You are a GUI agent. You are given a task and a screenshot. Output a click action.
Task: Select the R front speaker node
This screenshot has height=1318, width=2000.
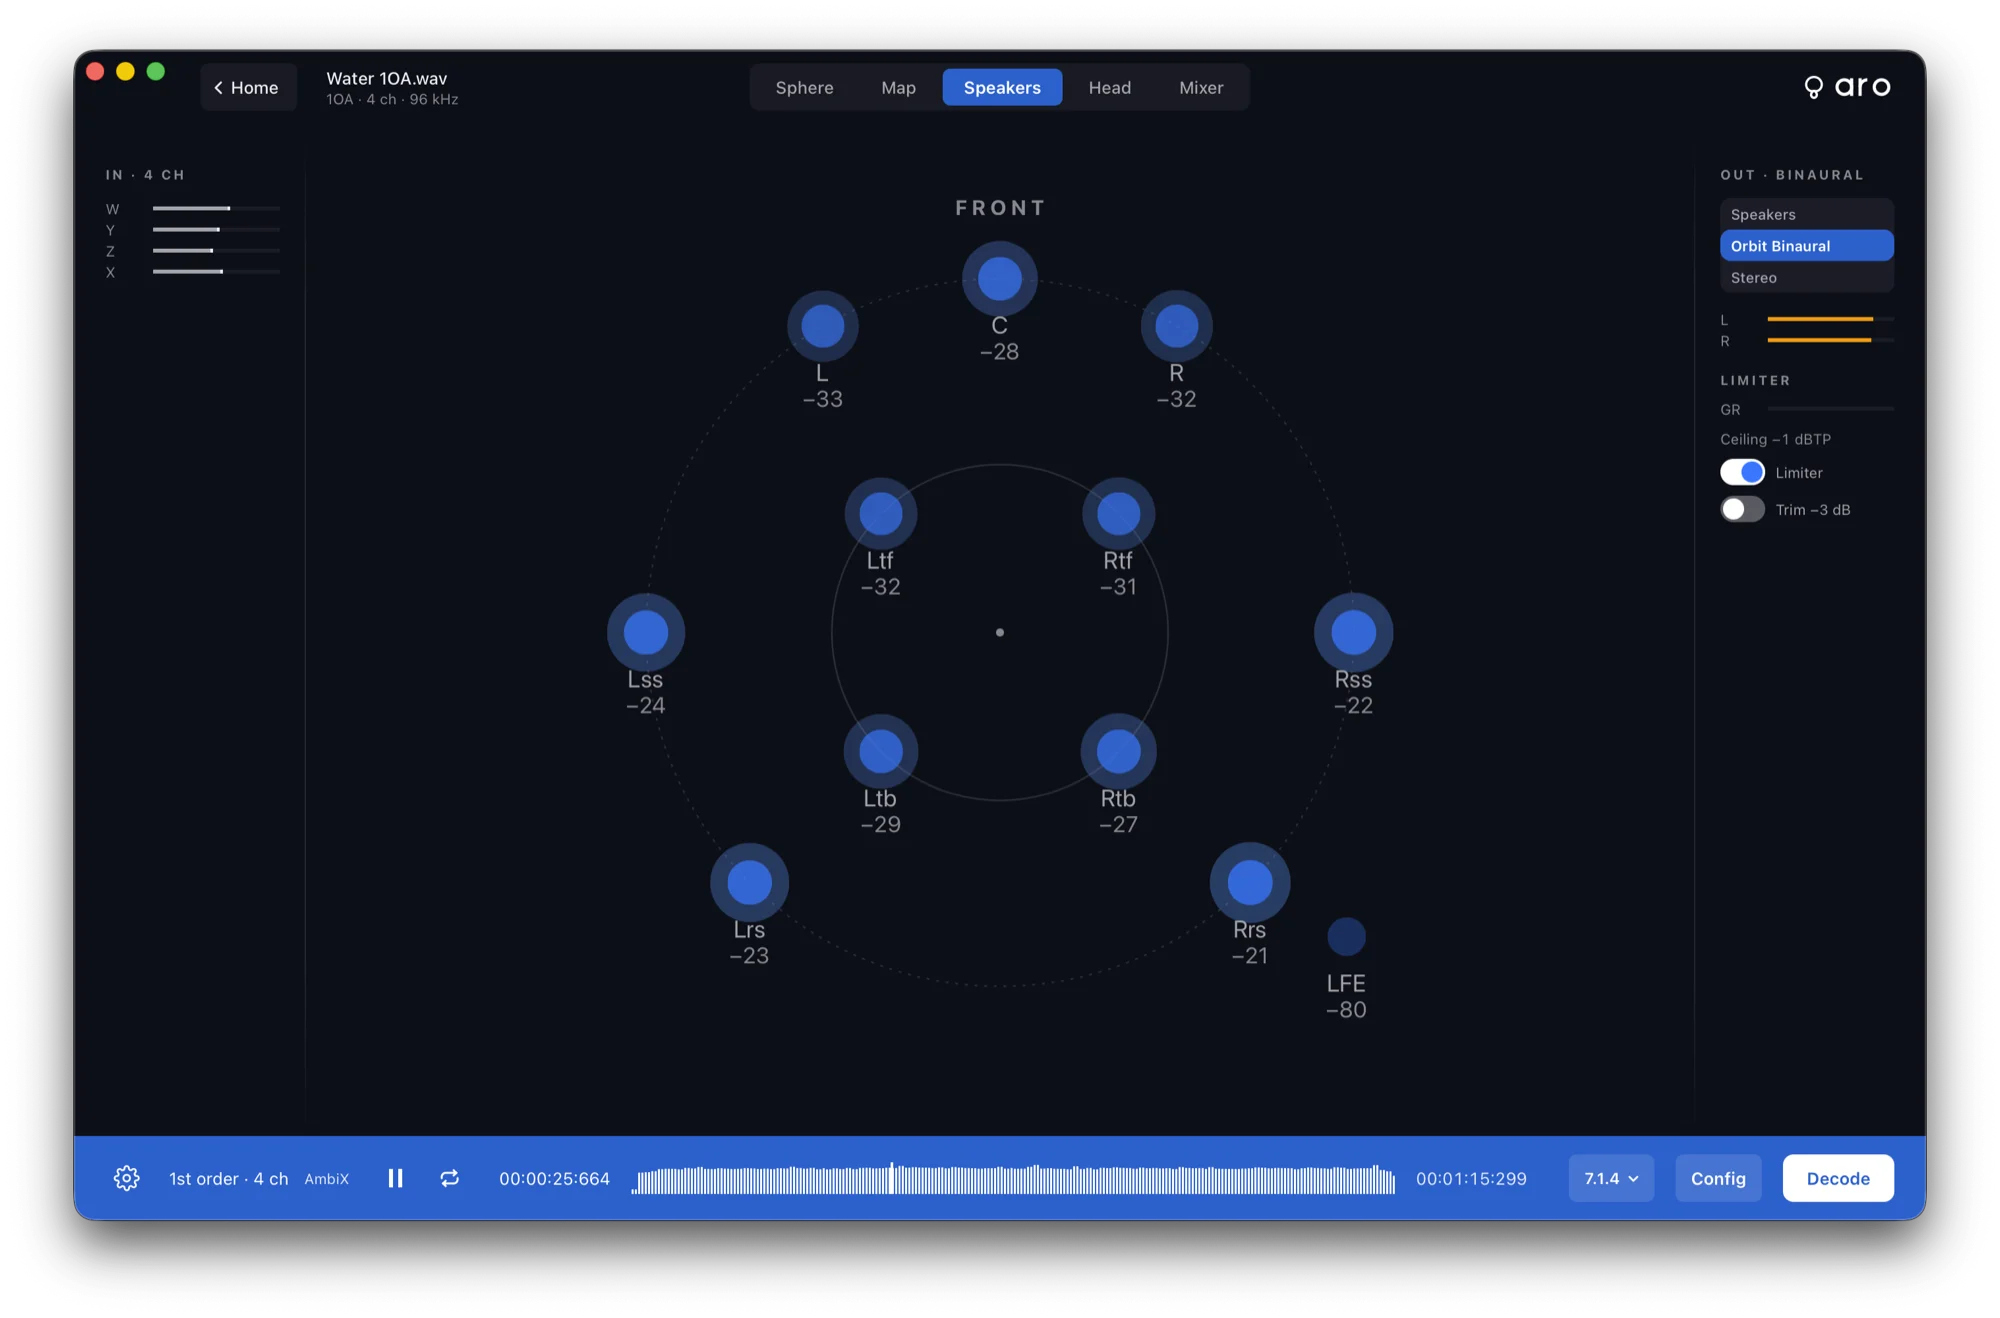(x=1176, y=326)
